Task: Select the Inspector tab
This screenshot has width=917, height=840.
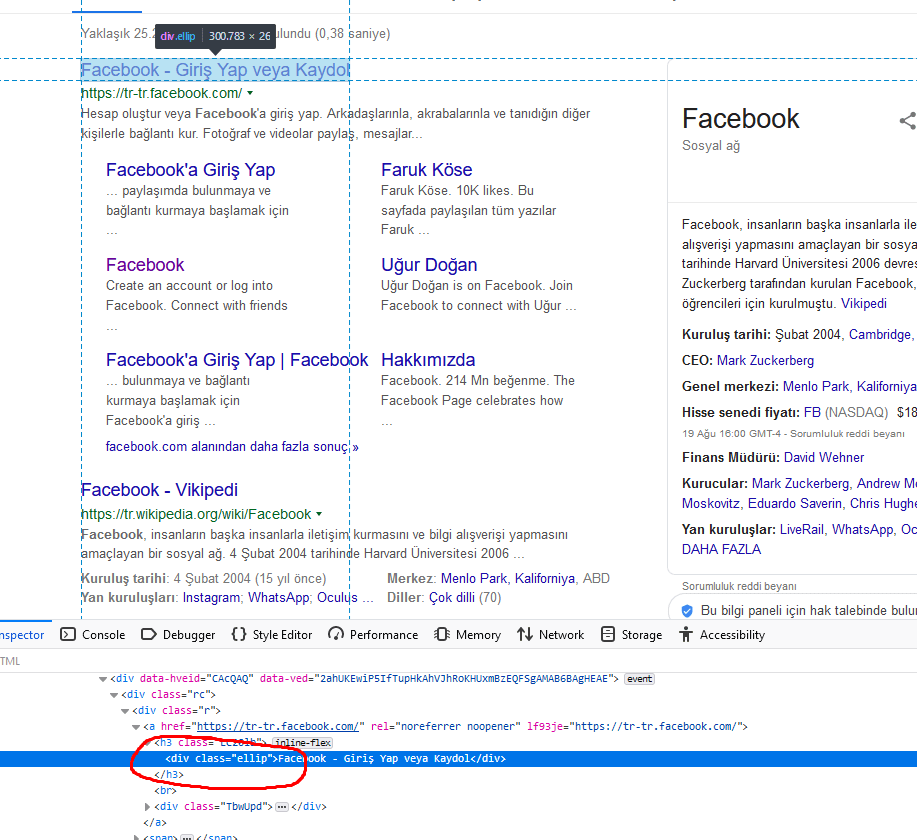Action: click(x=22, y=635)
